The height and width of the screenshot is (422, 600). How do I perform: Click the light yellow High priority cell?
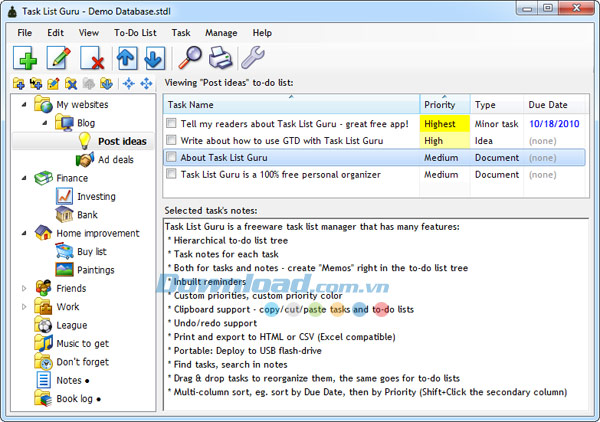click(445, 140)
